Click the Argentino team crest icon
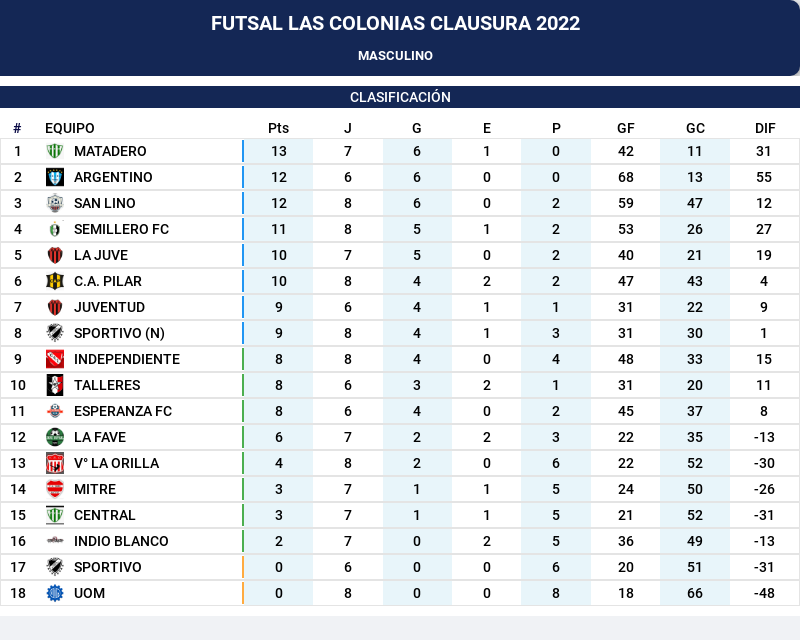 pyautogui.click(x=55, y=177)
